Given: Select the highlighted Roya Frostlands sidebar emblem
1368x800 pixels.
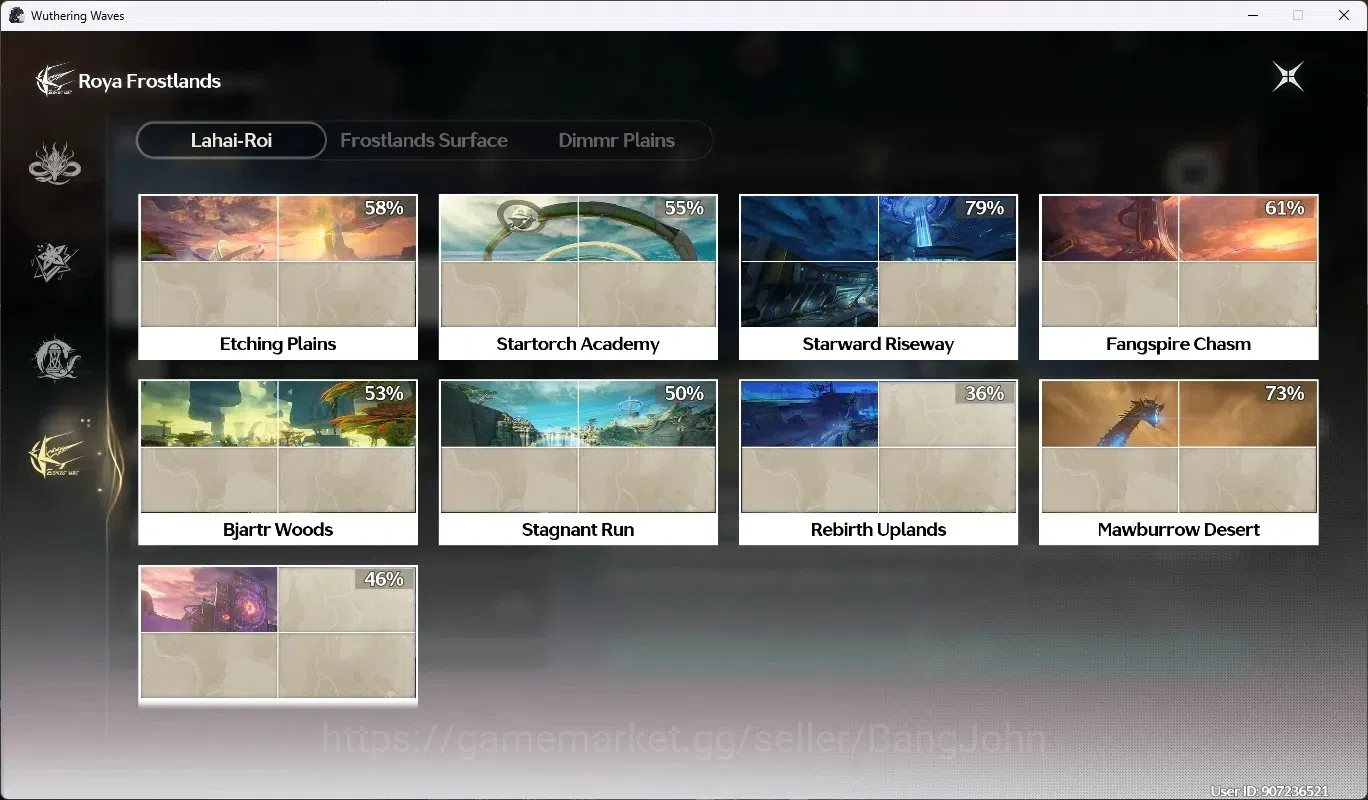Looking at the screenshot, I should [x=55, y=456].
